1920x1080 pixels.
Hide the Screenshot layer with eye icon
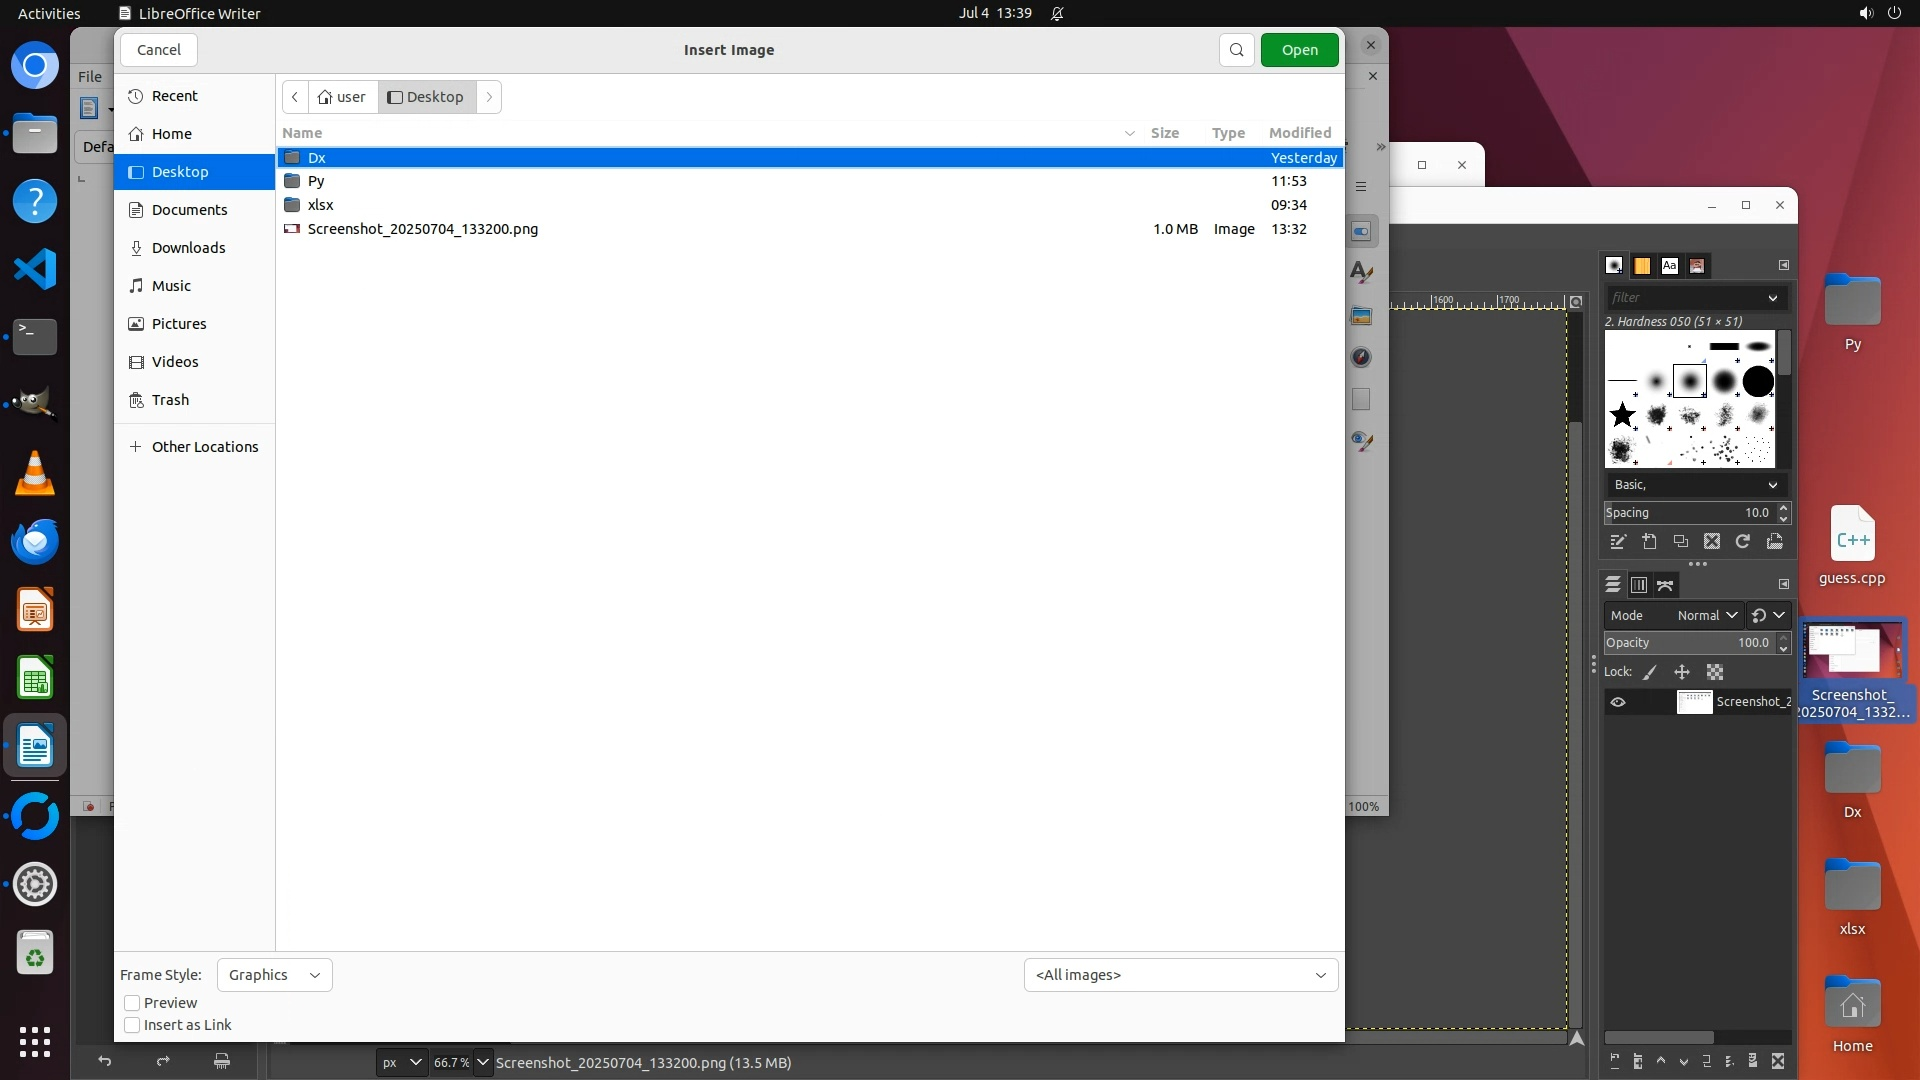(x=1618, y=702)
